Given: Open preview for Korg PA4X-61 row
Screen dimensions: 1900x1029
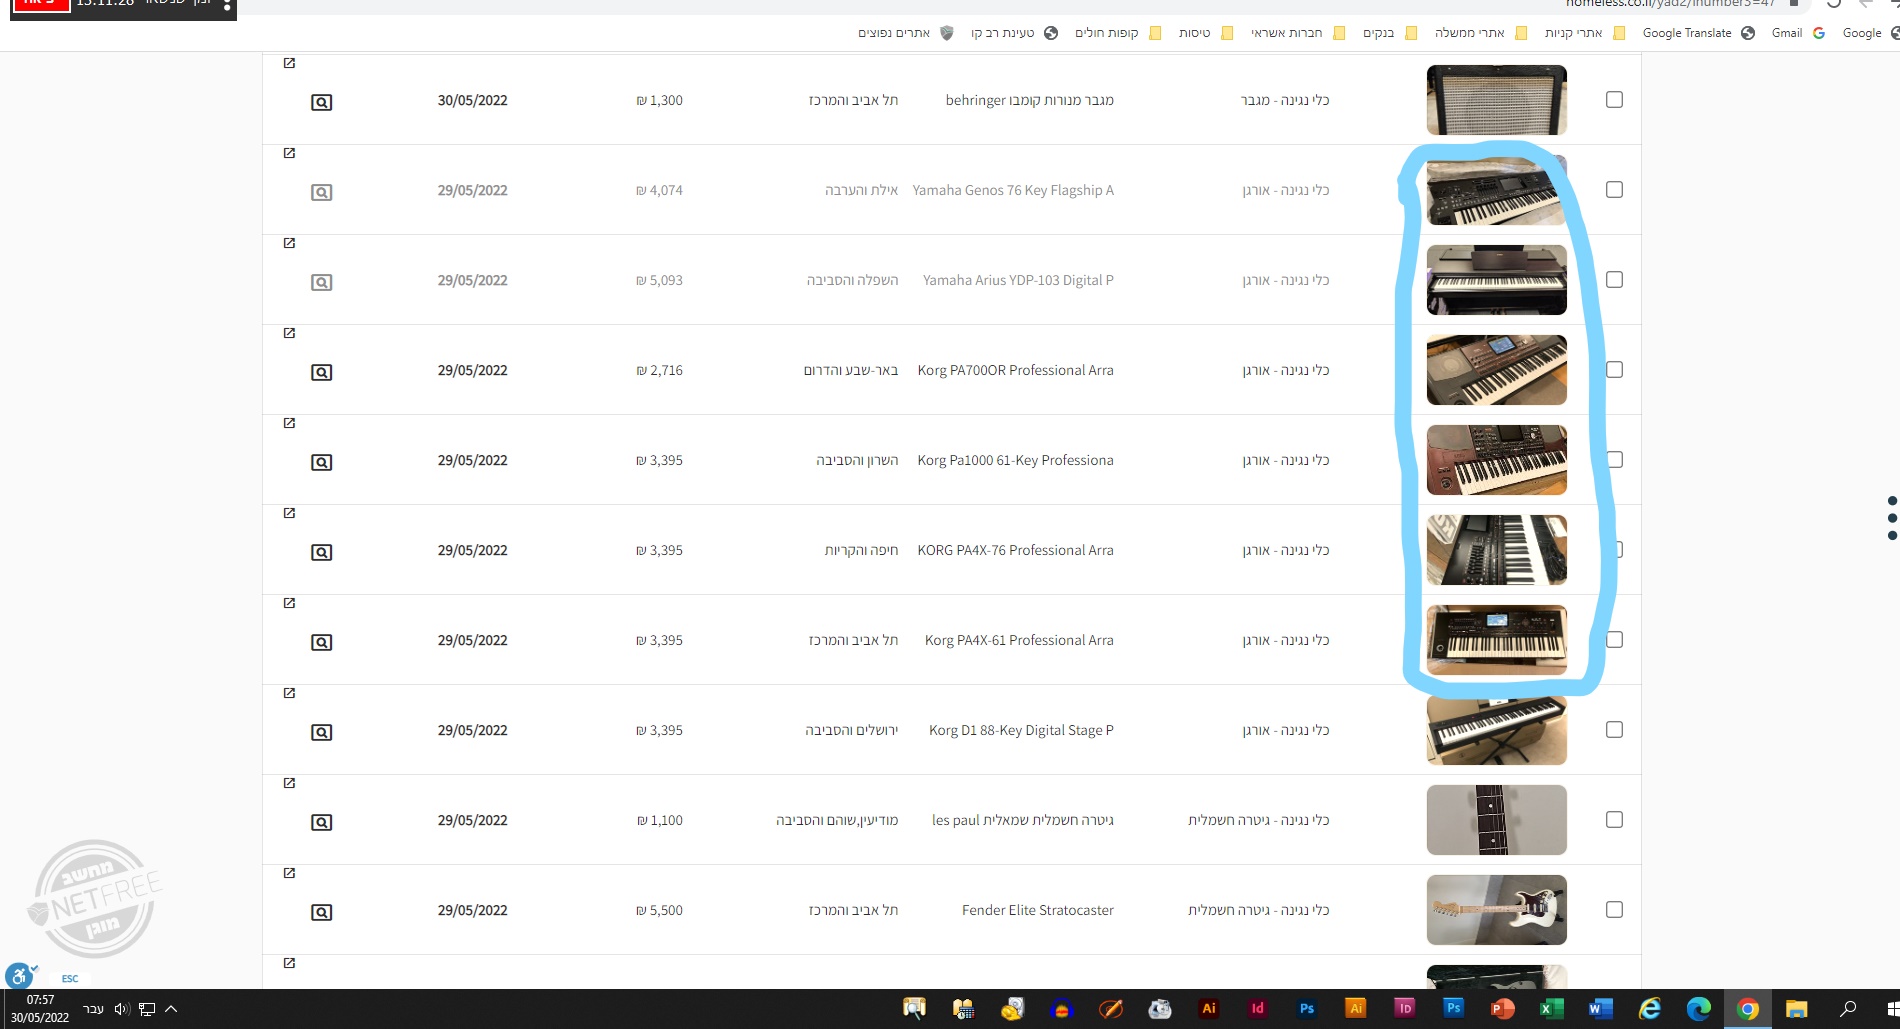Looking at the screenshot, I should pos(321,642).
